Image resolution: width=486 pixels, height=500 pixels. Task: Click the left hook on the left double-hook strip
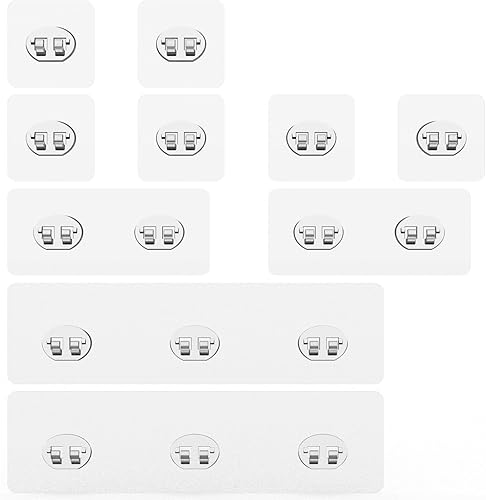pyautogui.click(x=58, y=232)
